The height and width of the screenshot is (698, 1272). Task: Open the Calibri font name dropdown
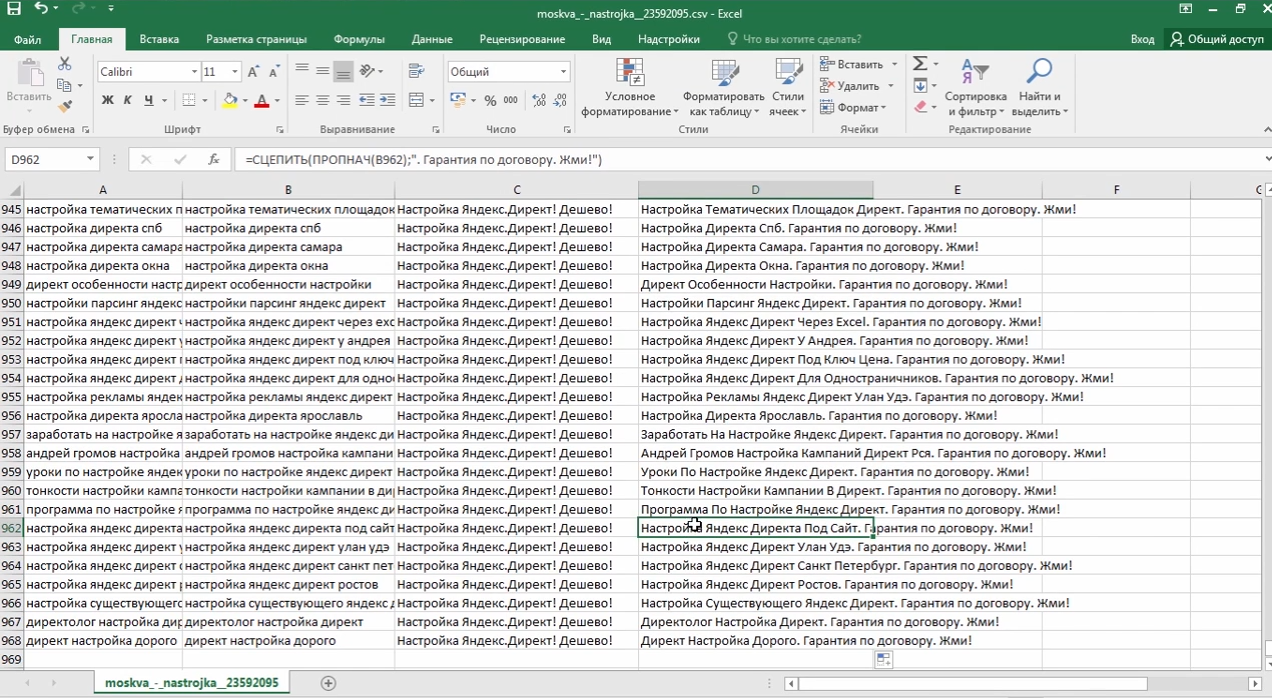pyautogui.click(x=194, y=72)
